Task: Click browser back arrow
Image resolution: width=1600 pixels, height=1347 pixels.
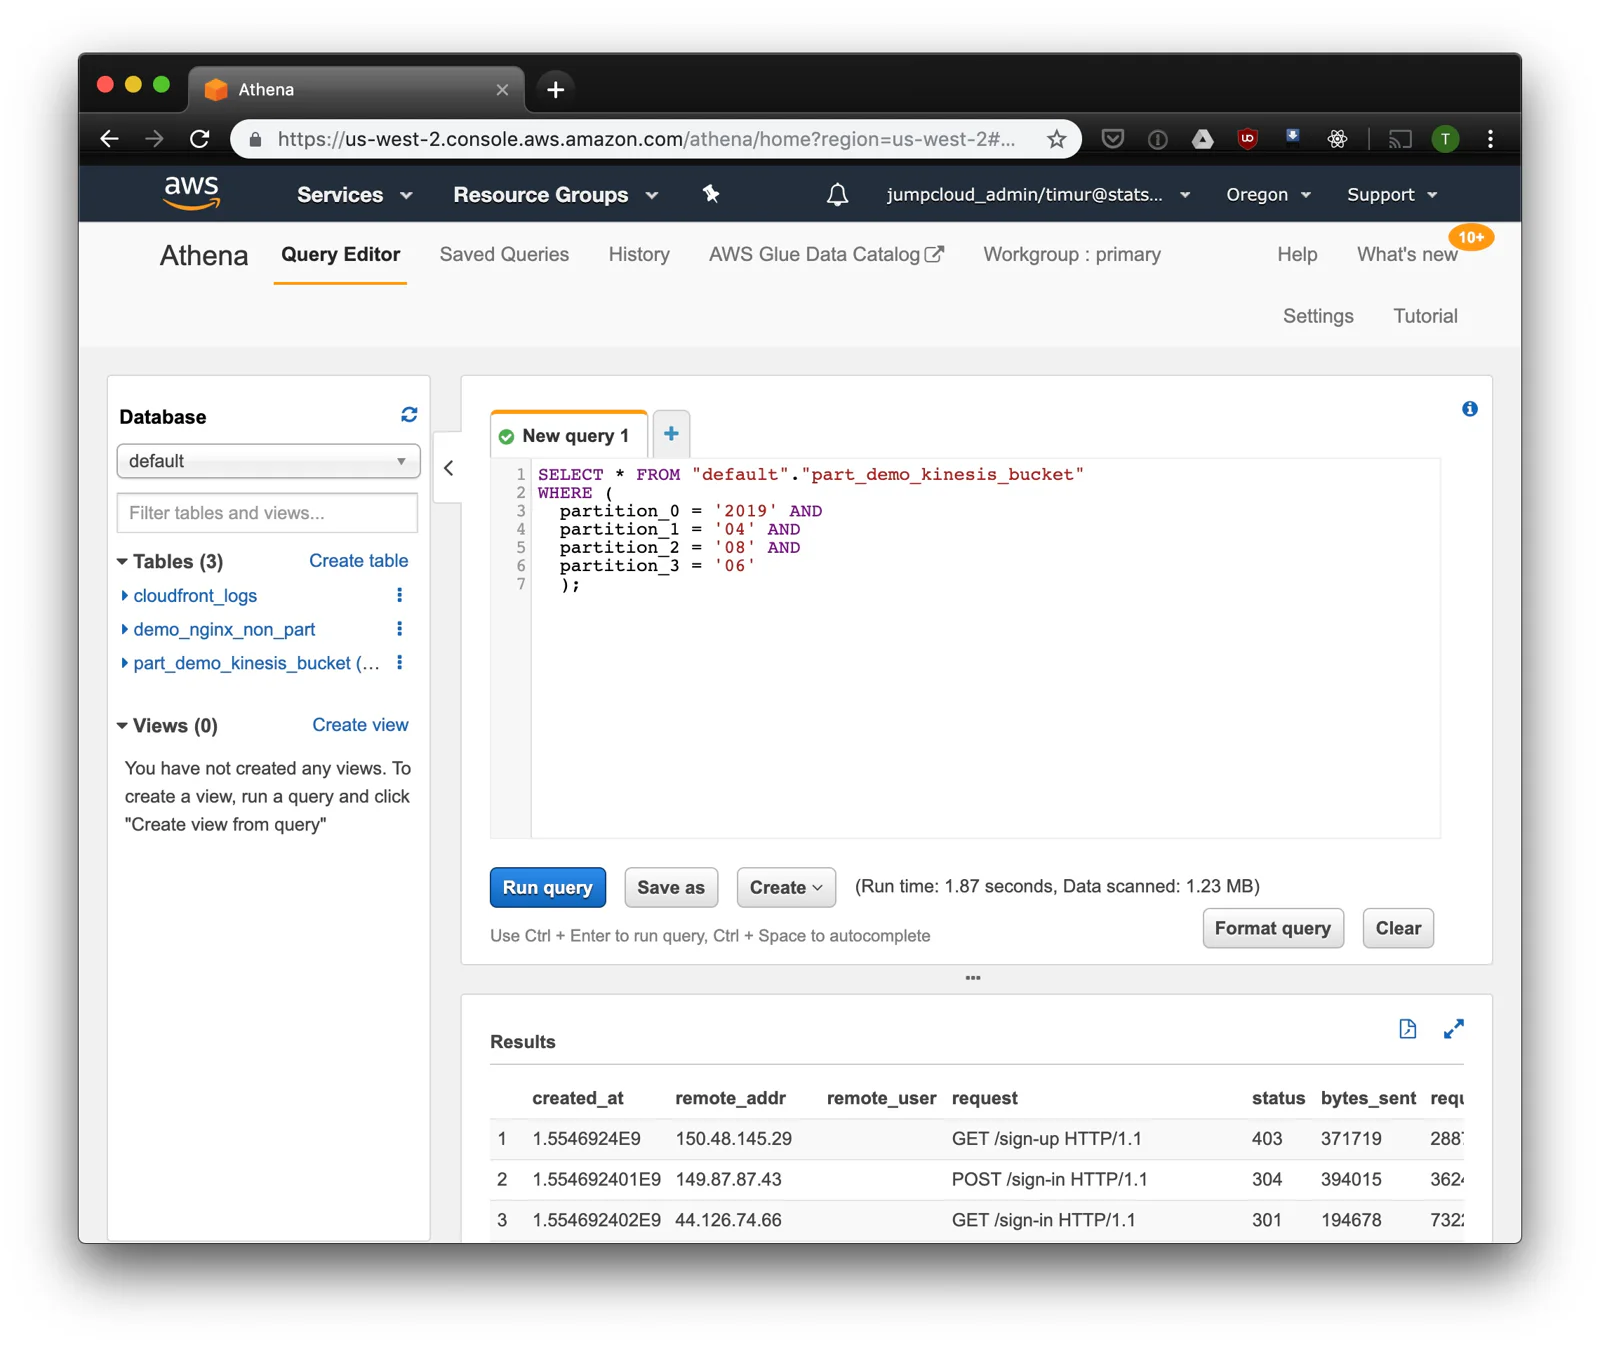Action: [x=110, y=139]
